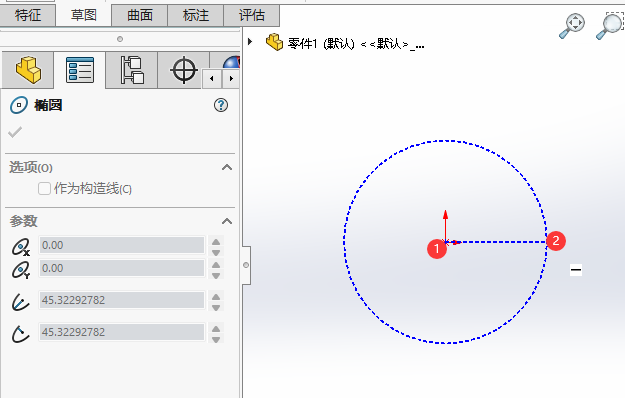The height and width of the screenshot is (398, 625).
Task: Collapse the 选项 section
Action: tap(227, 167)
